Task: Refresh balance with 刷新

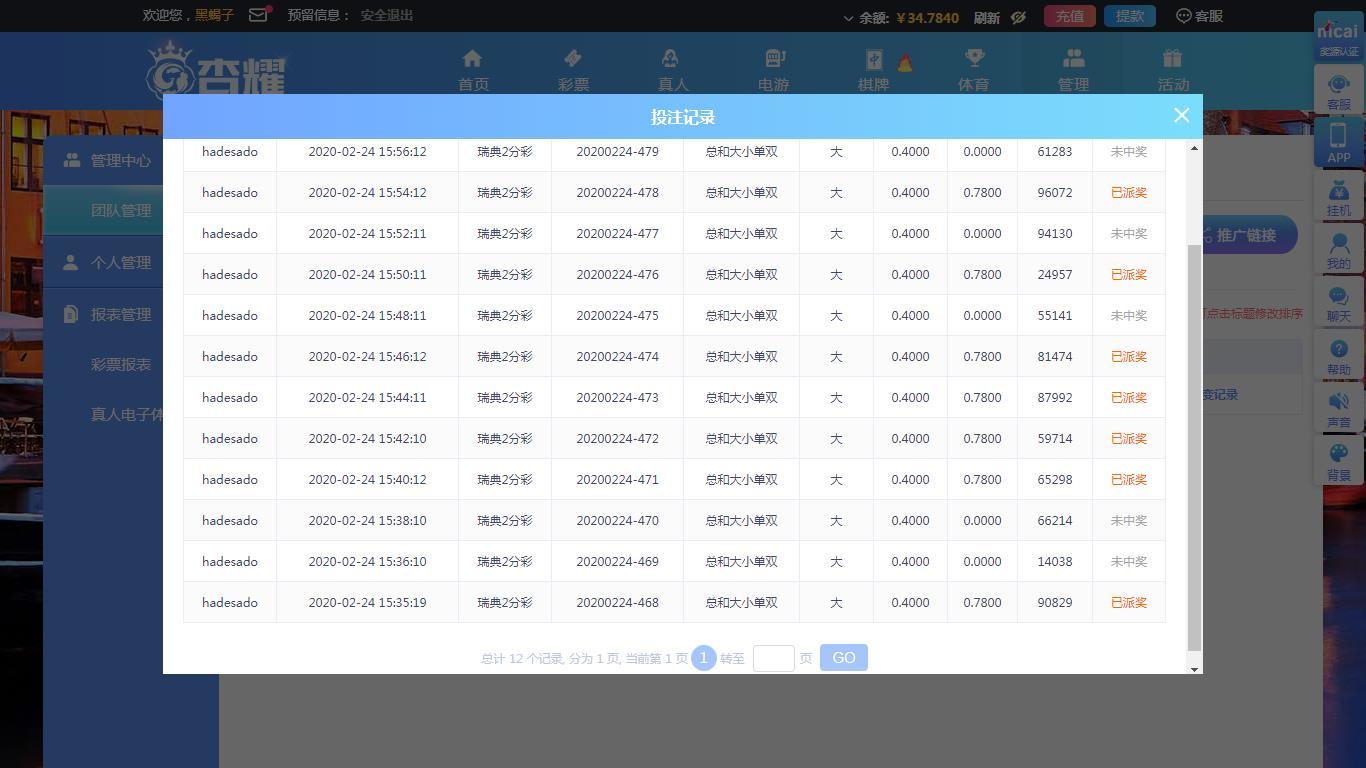Action: [987, 17]
